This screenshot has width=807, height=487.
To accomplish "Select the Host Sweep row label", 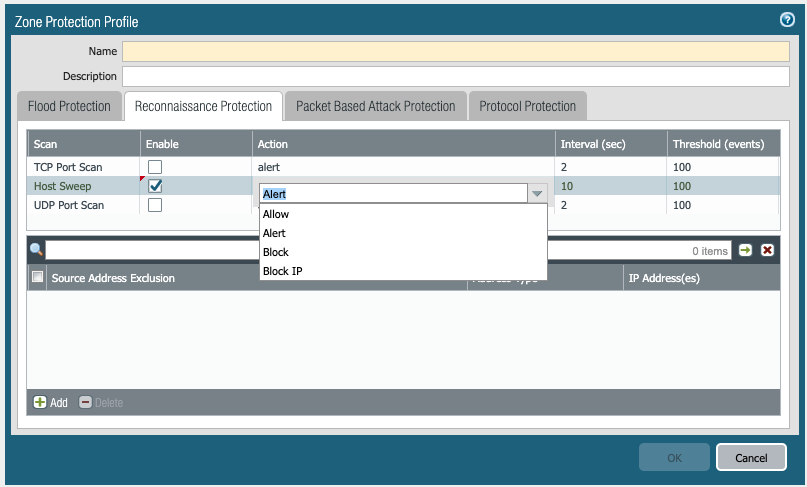I will [62, 186].
